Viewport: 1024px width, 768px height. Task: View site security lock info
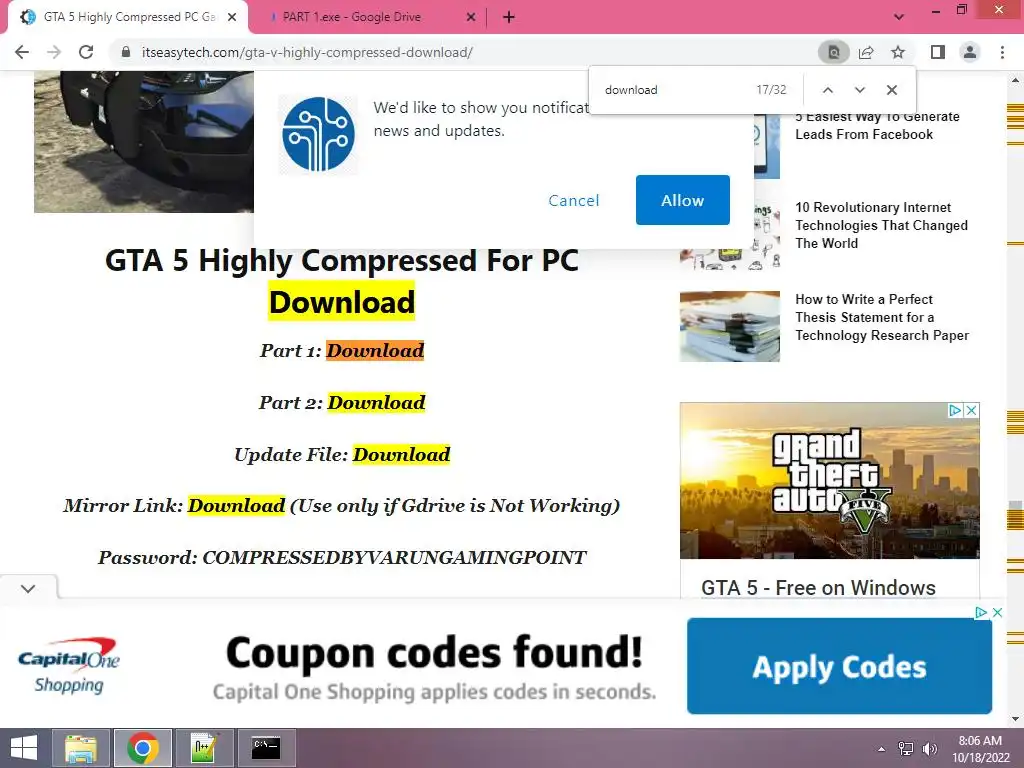(x=126, y=52)
